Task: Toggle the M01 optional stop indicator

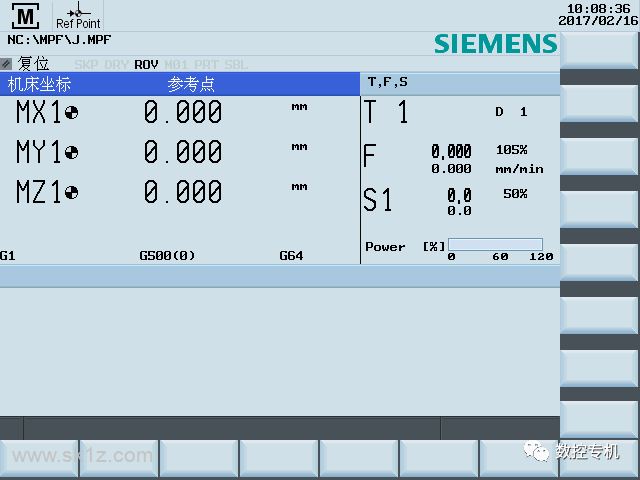Action: [176, 65]
